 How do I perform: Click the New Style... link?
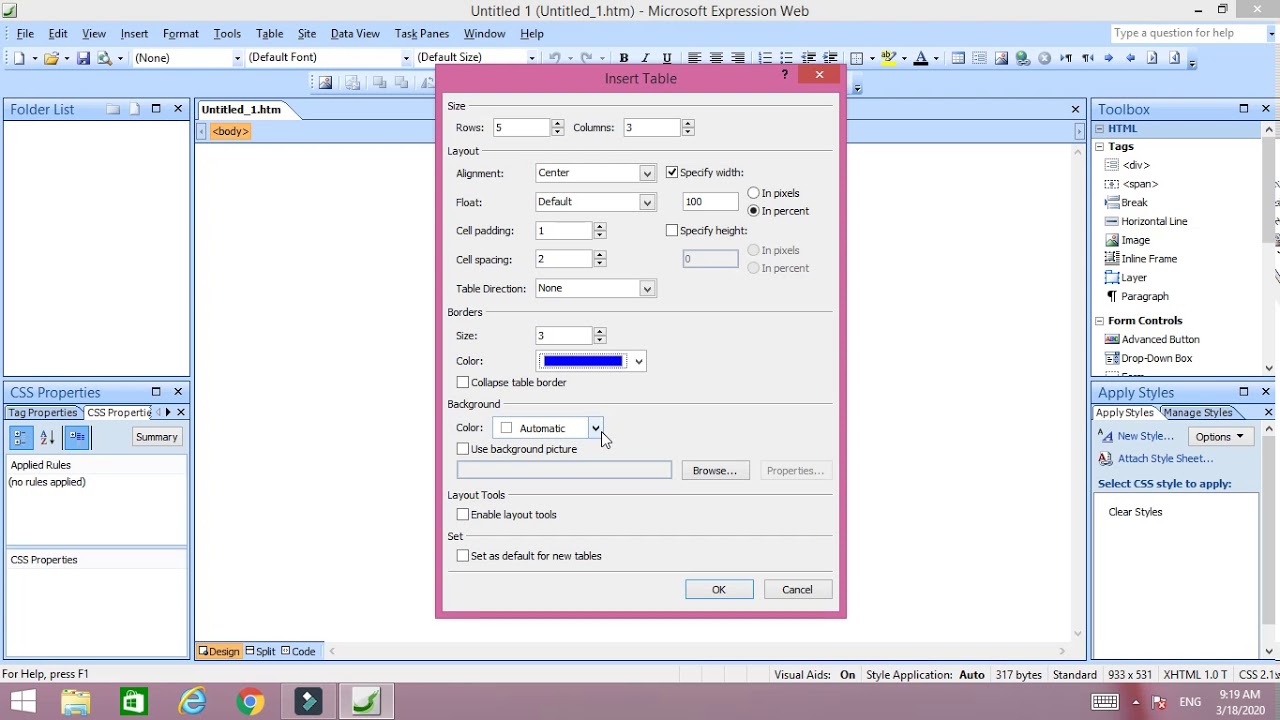(1145, 436)
